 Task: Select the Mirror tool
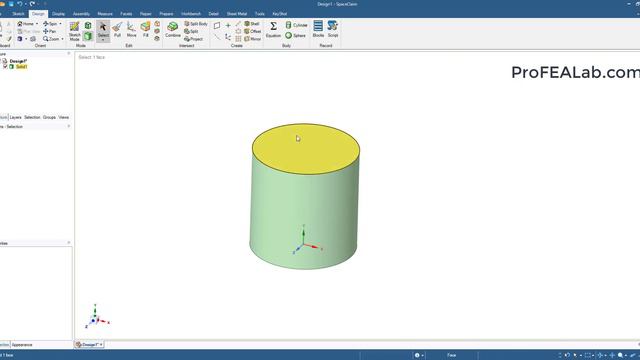[x=253, y=39]
